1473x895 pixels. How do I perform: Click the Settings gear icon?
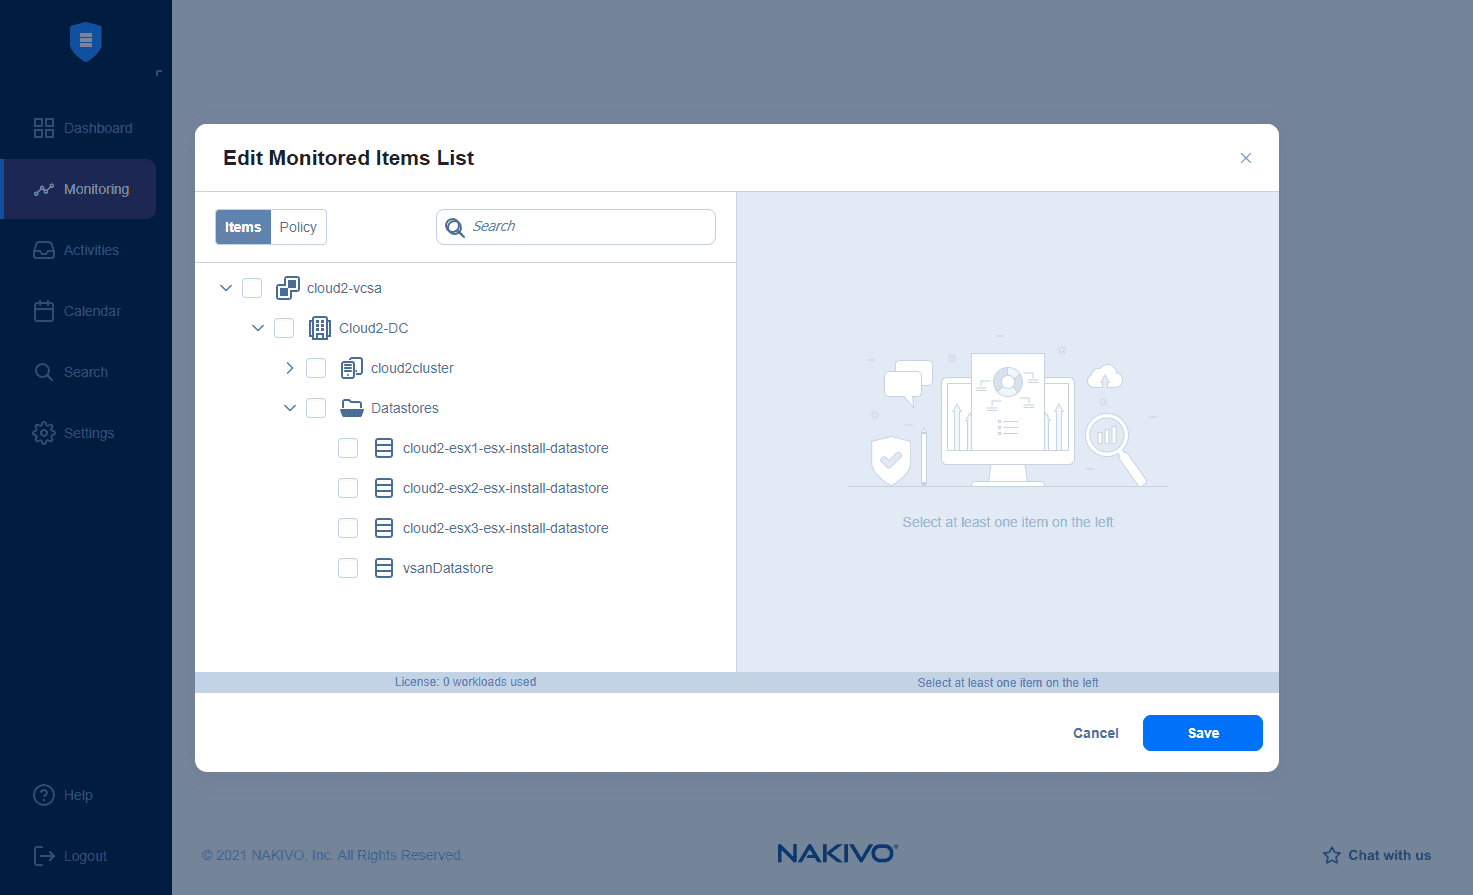click(44, 433)
